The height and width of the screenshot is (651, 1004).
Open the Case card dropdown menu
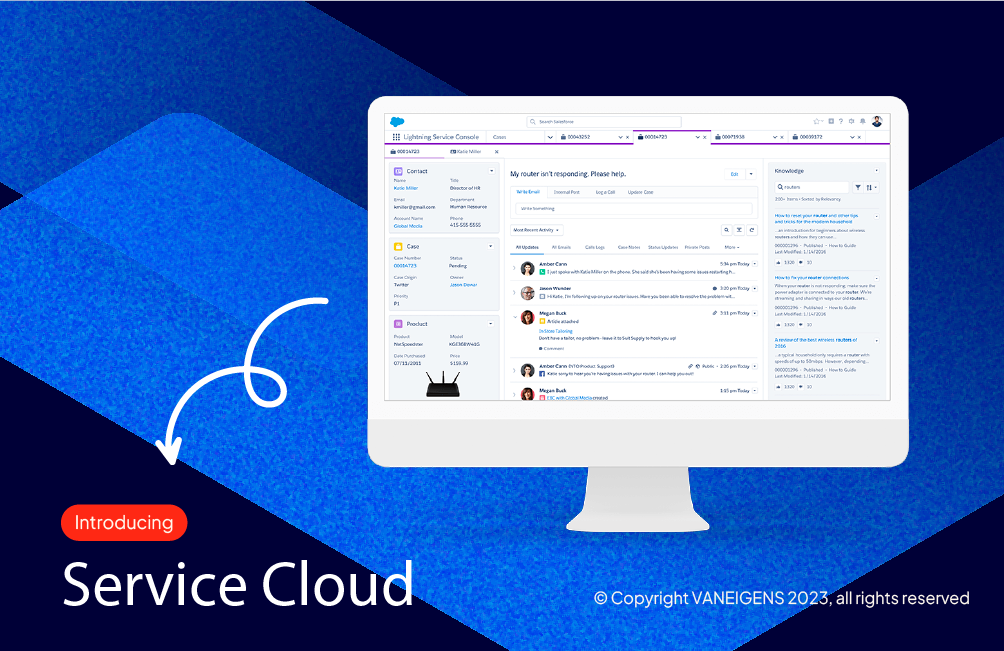point(491,246)
